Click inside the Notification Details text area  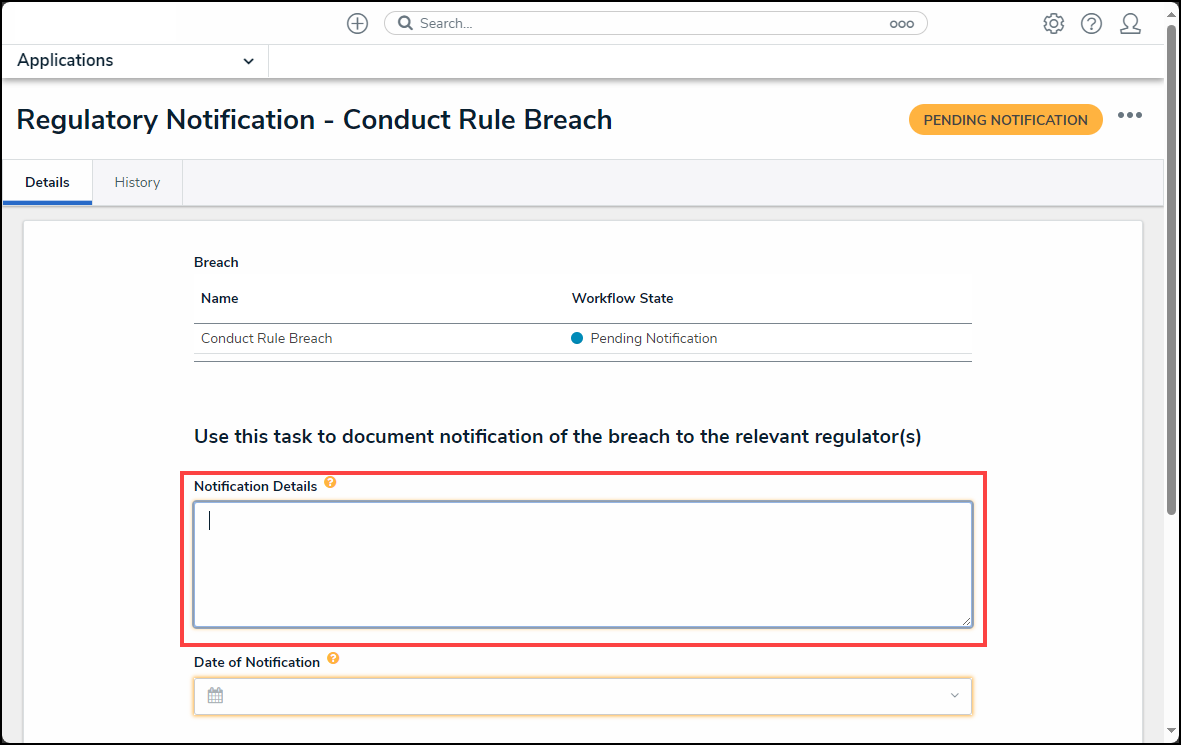click(x=582, y=564)
